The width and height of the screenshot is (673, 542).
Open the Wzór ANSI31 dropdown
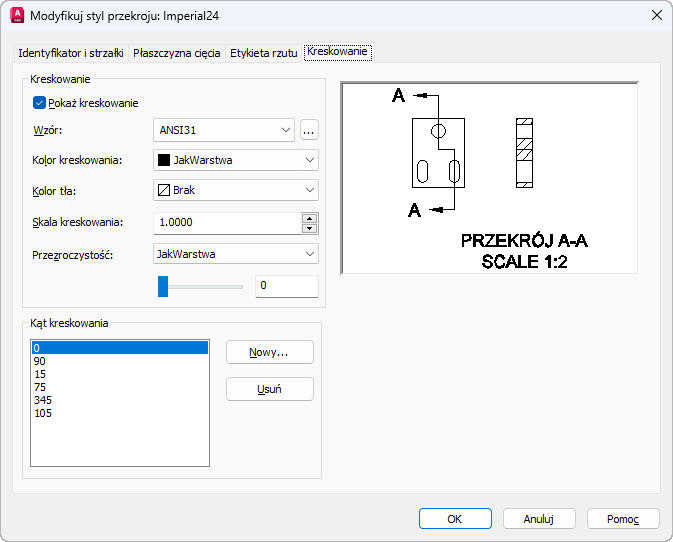224,130
